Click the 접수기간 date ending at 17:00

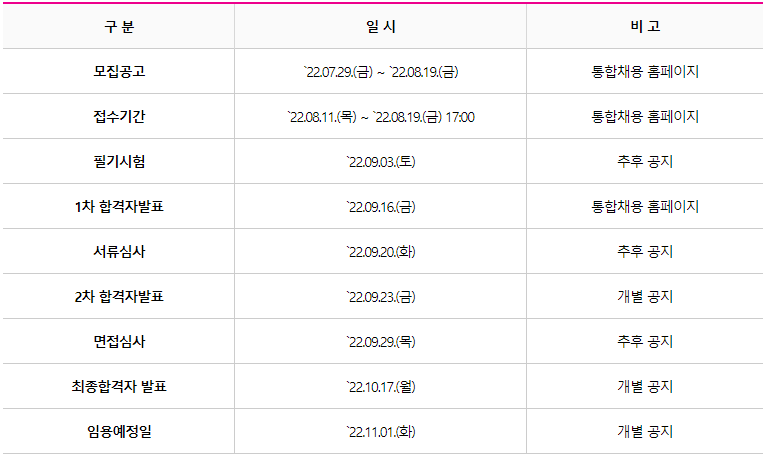381,117
